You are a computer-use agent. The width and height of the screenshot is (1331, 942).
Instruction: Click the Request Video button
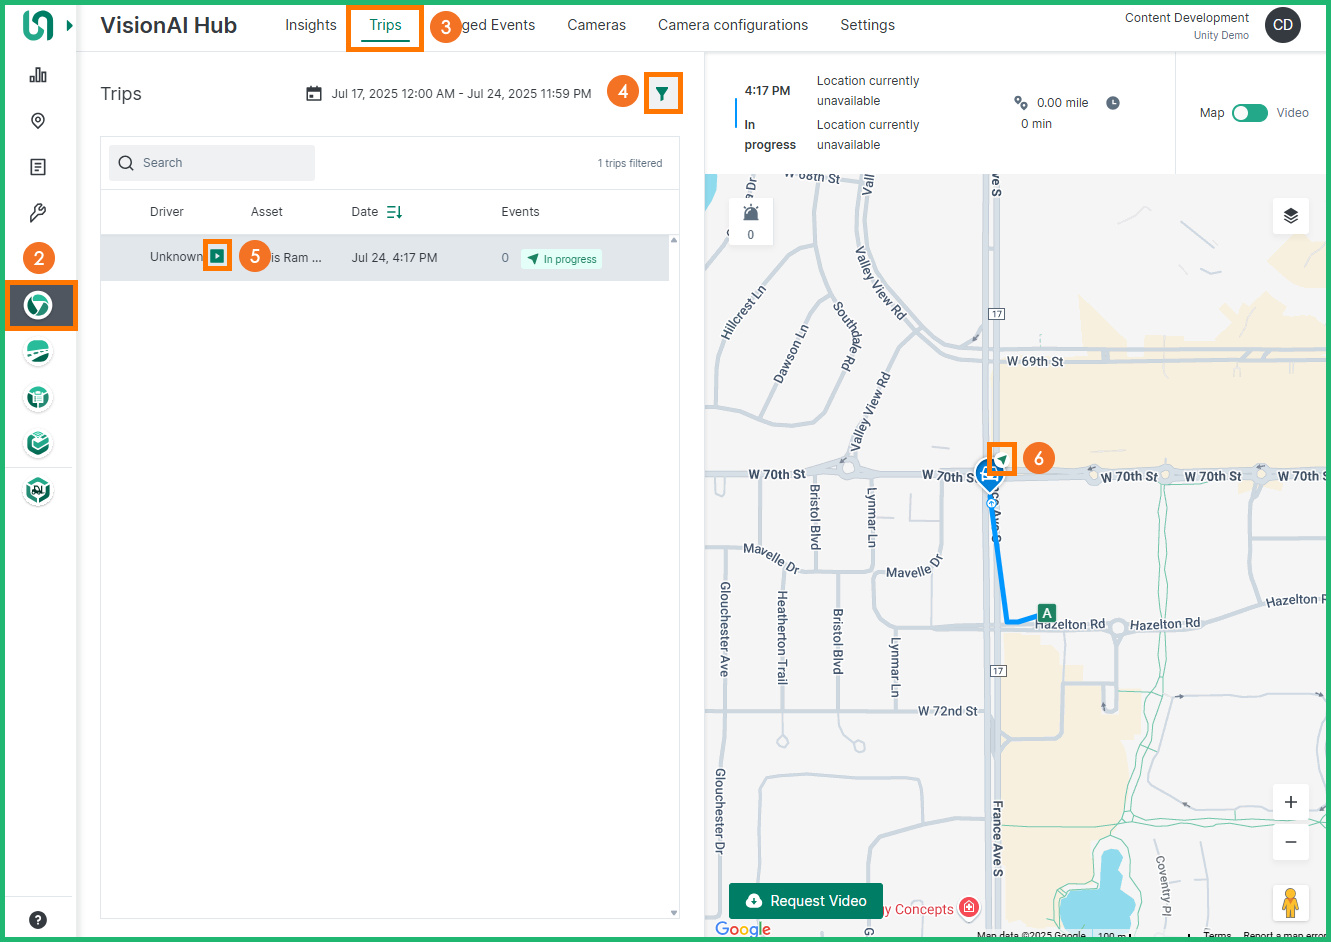tap(805, 901)
